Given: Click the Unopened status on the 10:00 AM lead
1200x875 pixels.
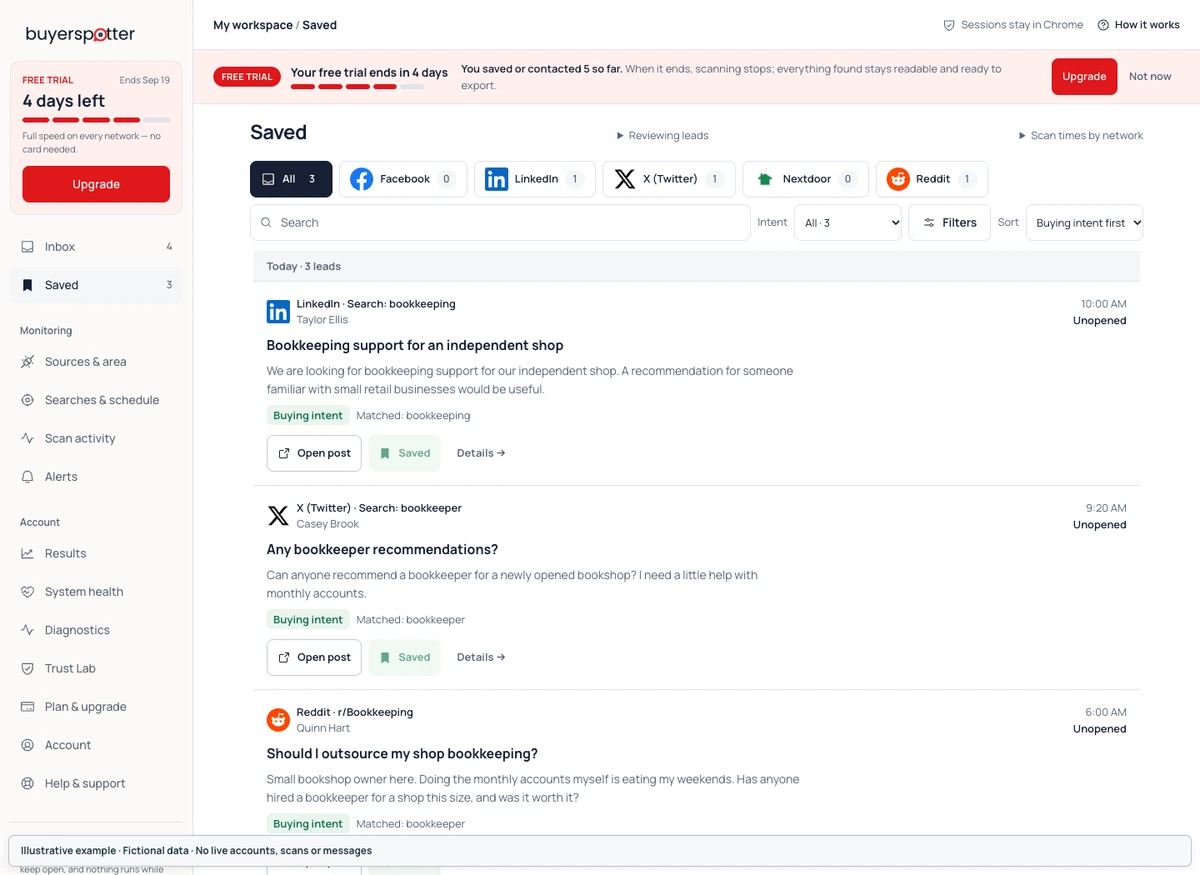Looking at the screenshot, I should 1099,321.
